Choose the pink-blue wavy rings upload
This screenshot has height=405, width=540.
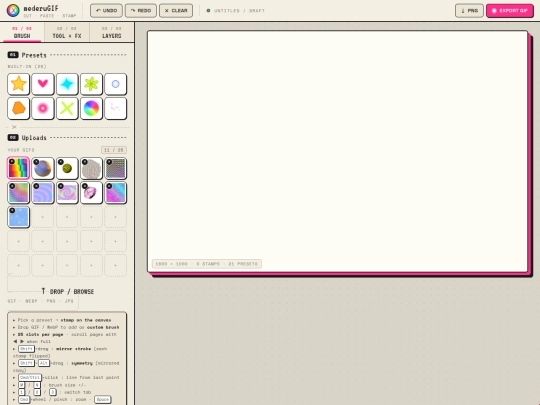pos(43,193)
